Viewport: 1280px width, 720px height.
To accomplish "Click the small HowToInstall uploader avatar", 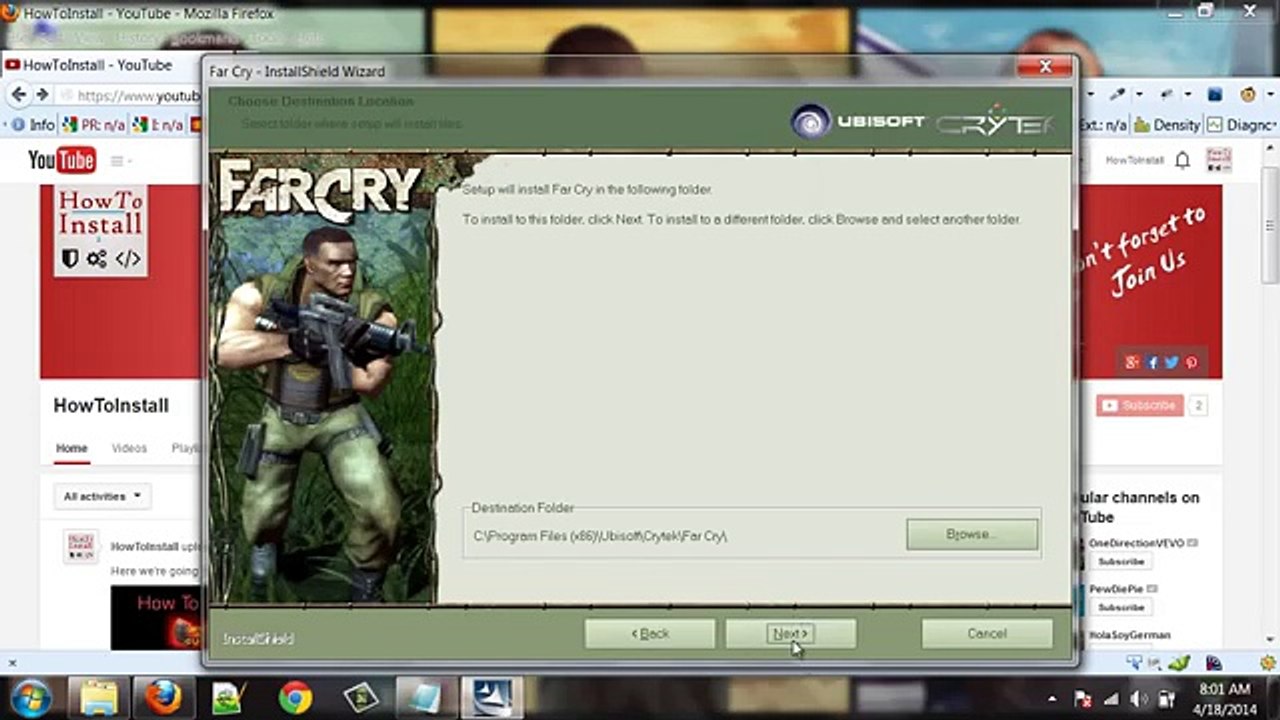I will (x=82, y=547).
